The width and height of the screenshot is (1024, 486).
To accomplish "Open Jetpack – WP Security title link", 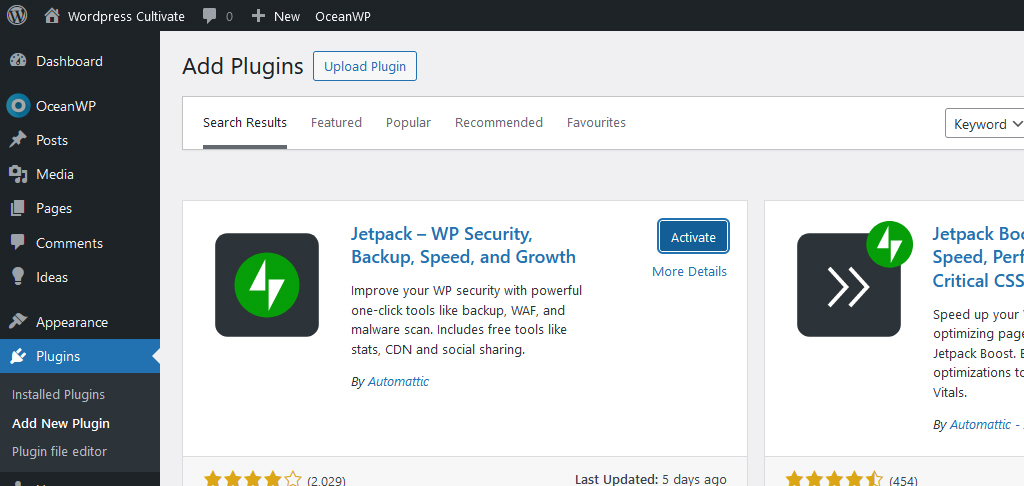I will [464, 245].
